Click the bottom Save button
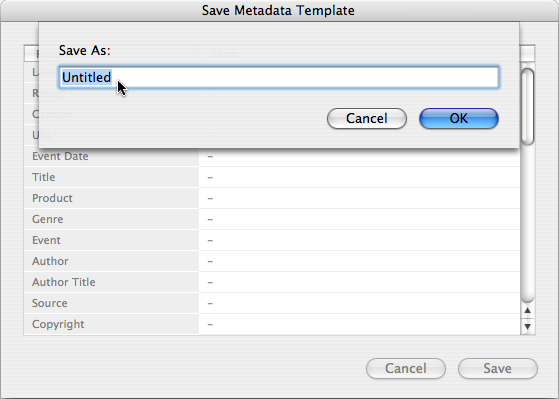The width and height of the screenshot is (559, 399). pos(498,368)
